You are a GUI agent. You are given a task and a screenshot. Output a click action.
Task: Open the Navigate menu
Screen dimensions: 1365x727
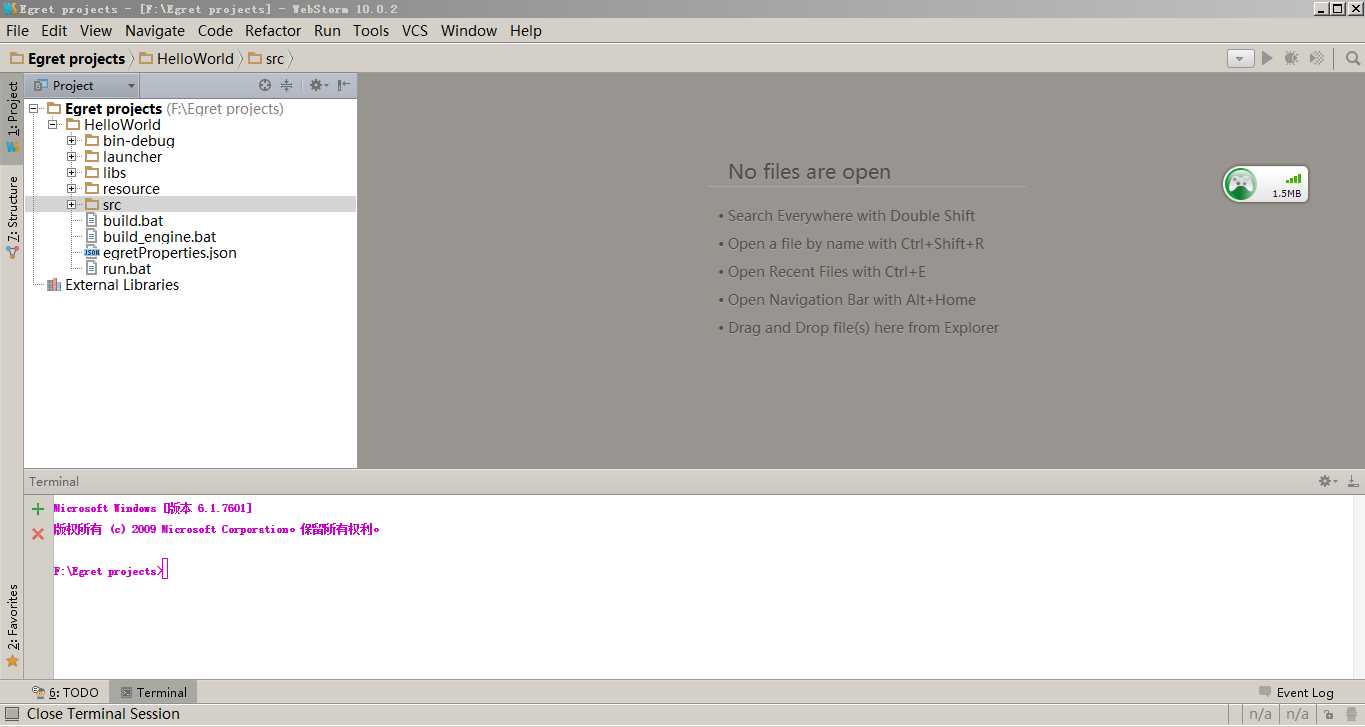(155, 31)
